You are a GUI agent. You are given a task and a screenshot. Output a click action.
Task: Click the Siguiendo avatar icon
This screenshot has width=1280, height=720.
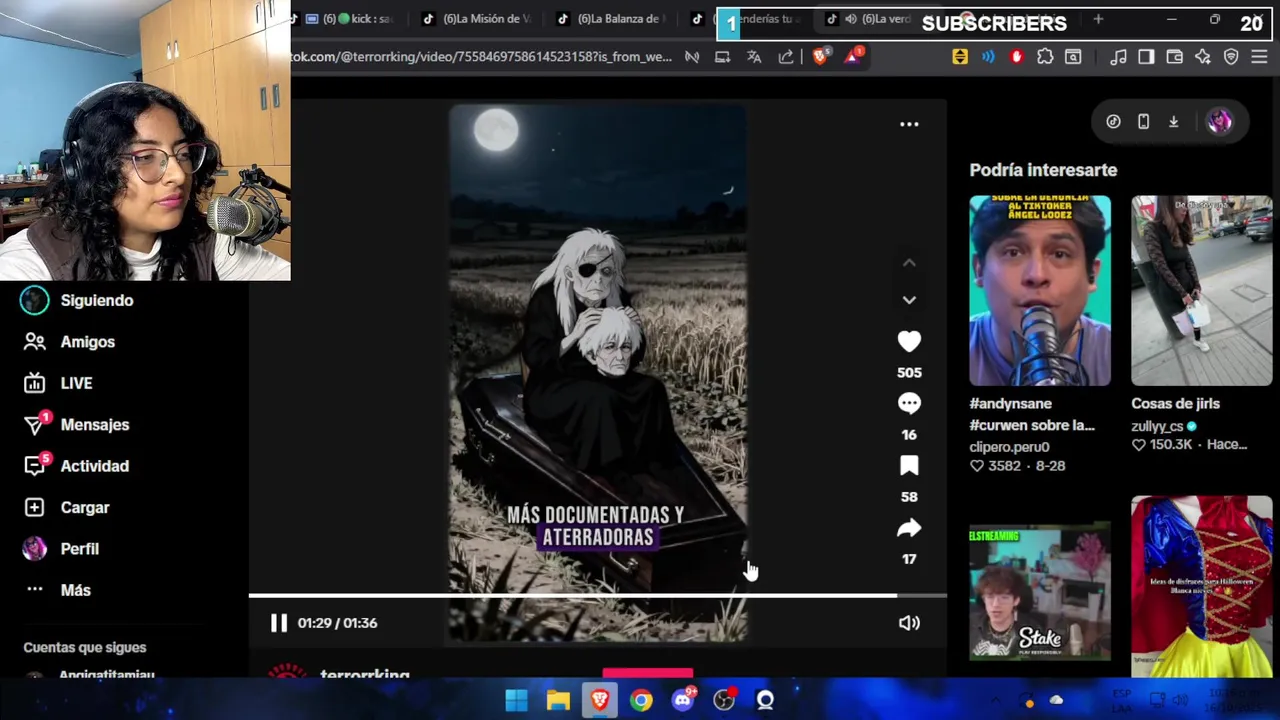tap(34, 300)
